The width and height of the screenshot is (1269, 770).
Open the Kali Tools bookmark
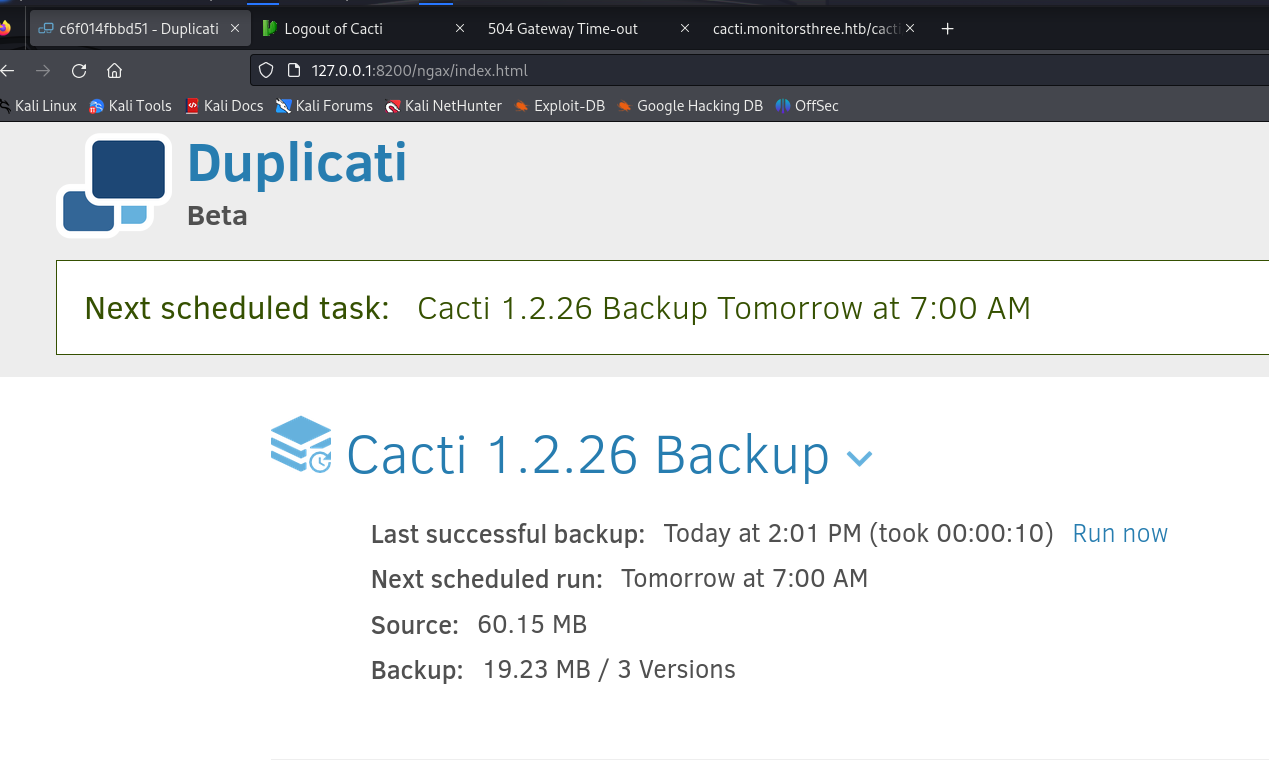click(130, 106)
